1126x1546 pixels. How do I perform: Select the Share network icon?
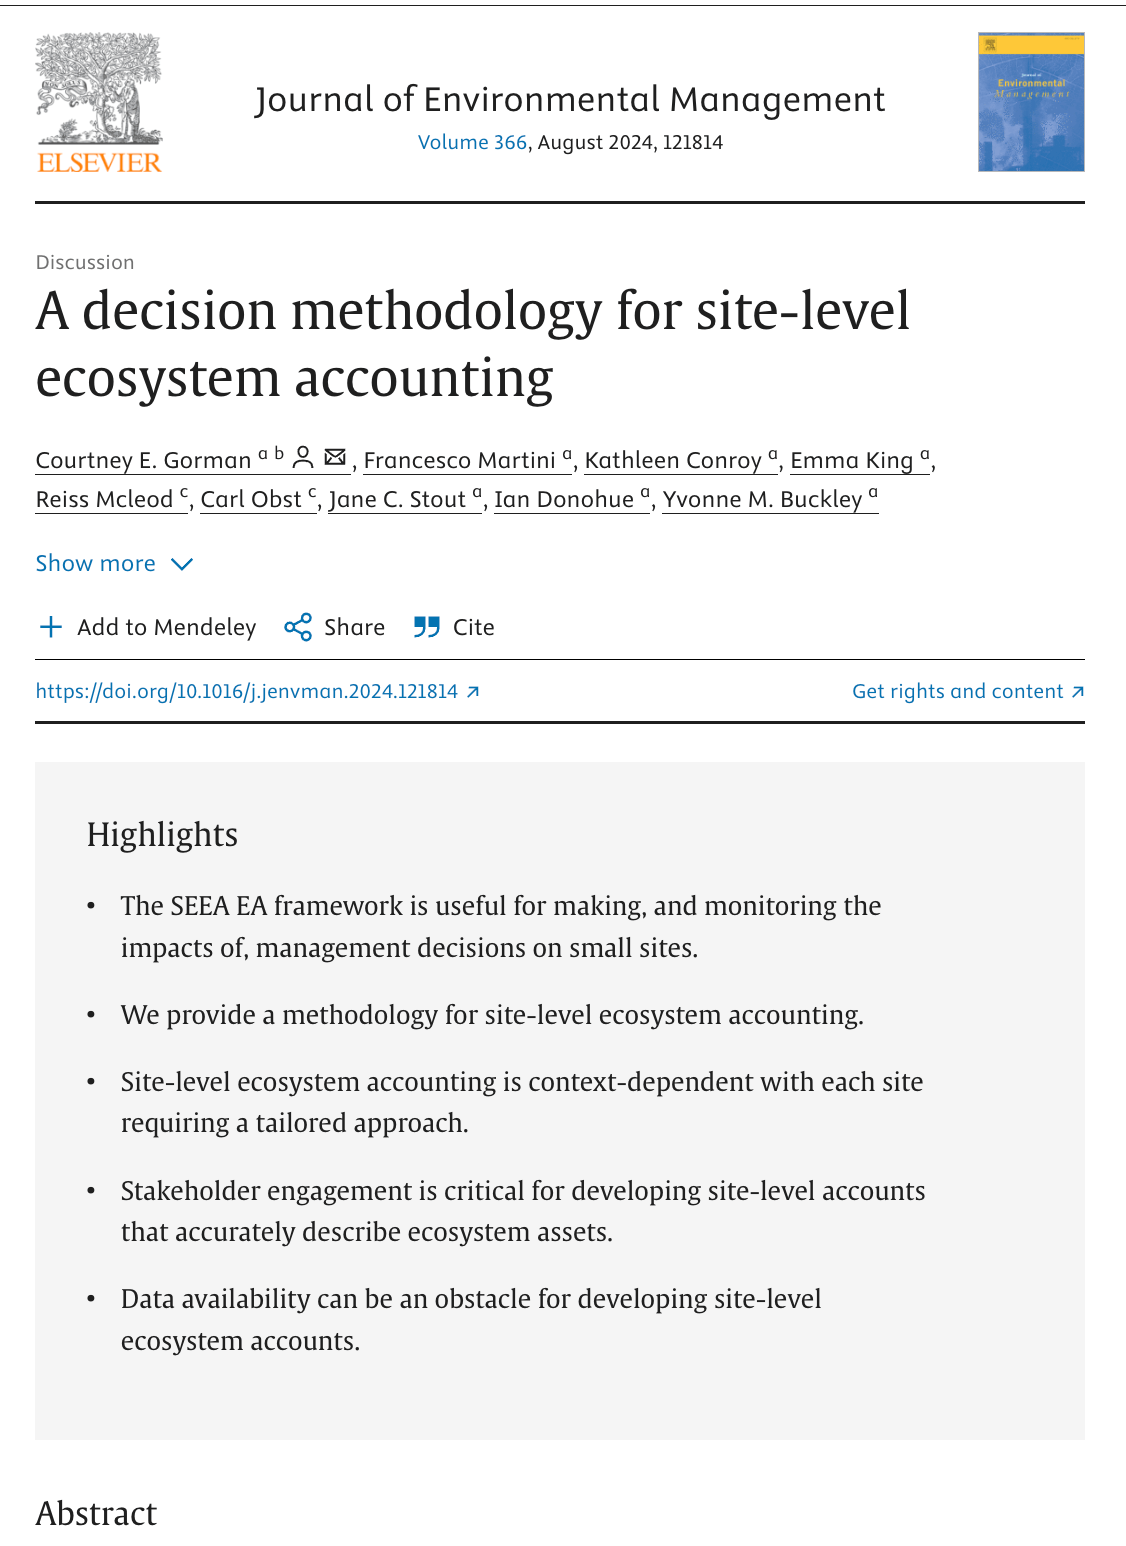click(x=296, y=627)
